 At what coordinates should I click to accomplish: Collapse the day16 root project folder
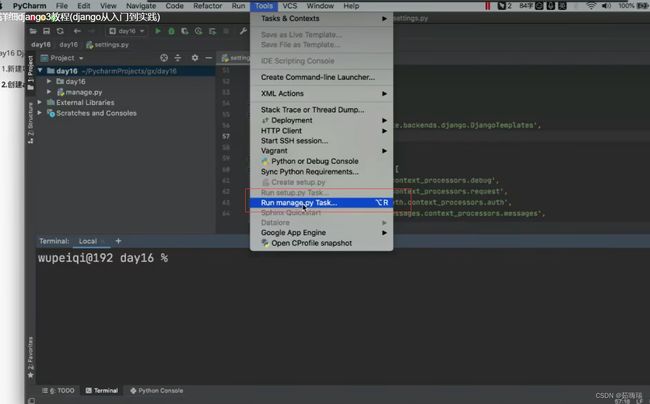click(x=40, y=71)
